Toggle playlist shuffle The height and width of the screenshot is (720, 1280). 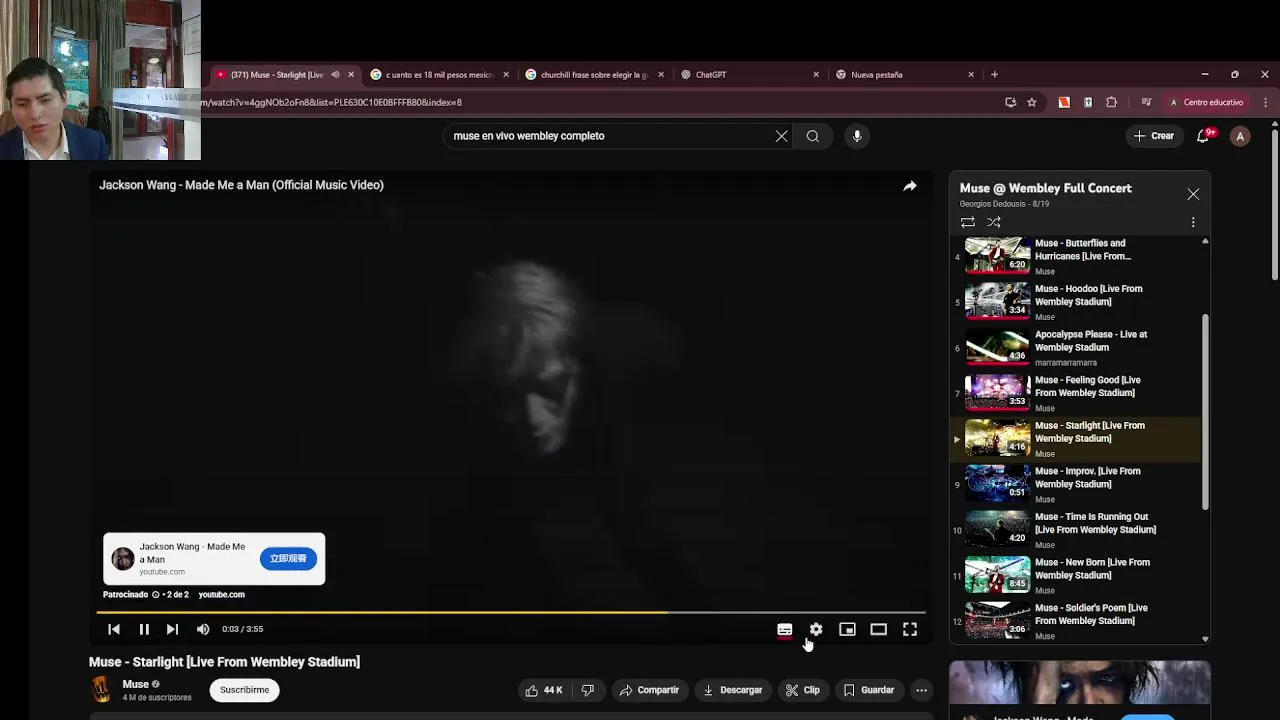point(994,222)
